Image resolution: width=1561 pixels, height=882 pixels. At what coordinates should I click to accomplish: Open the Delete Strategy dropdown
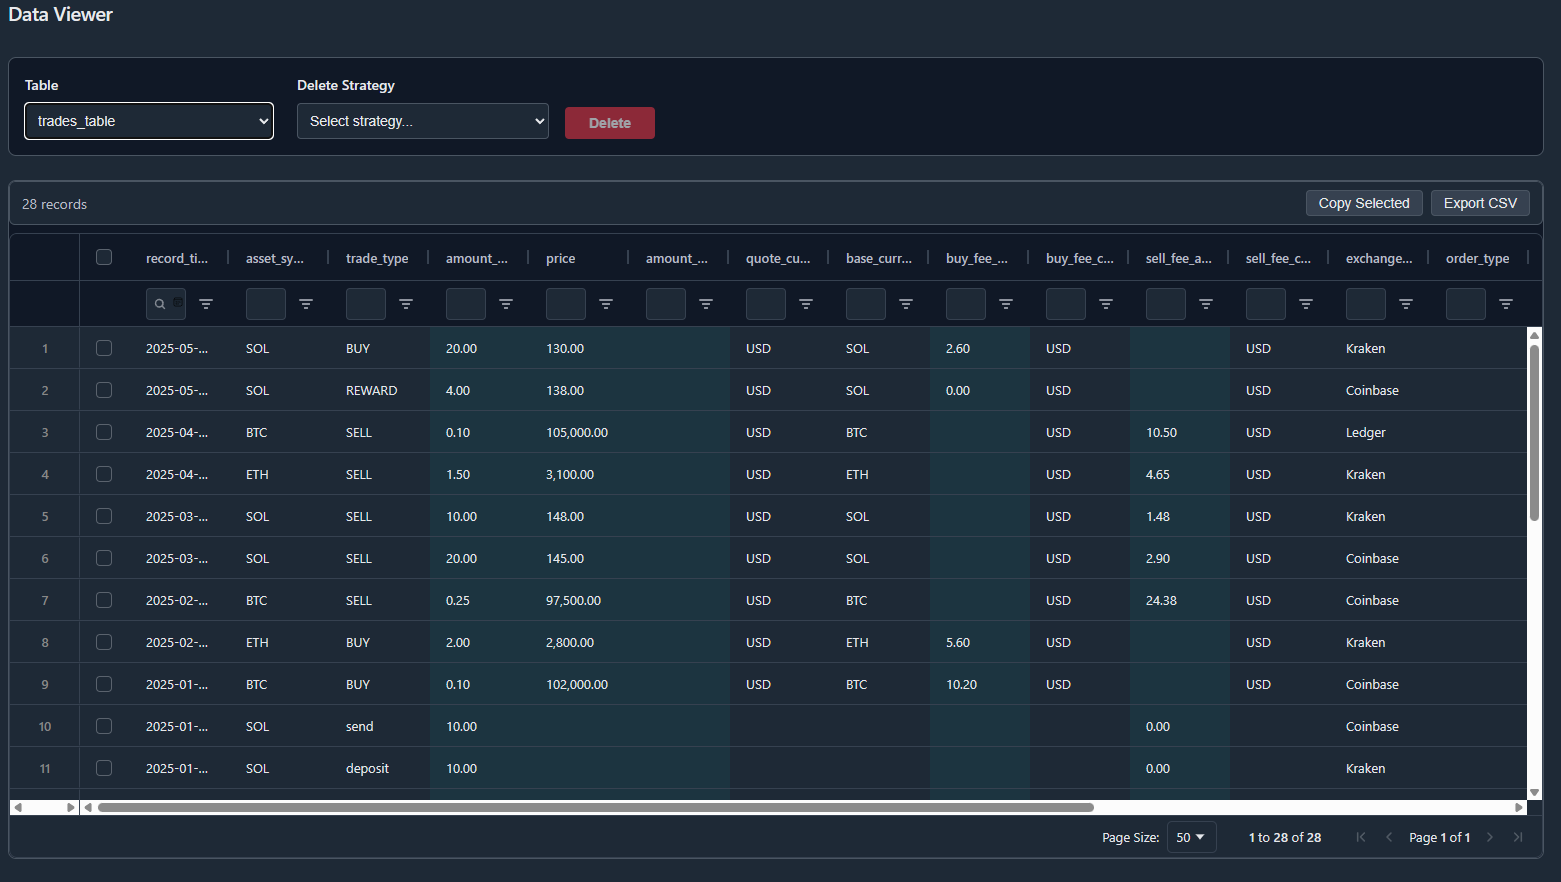tap(422, 120)
